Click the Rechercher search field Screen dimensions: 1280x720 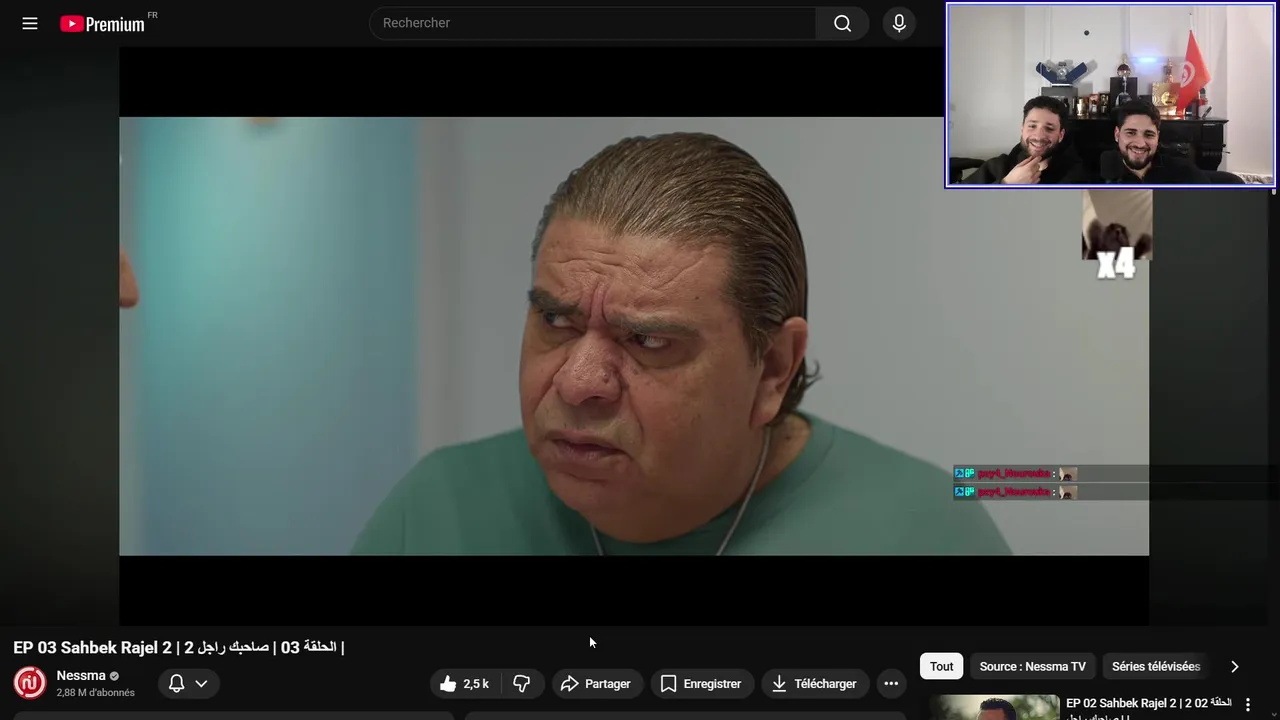point(593,23)
